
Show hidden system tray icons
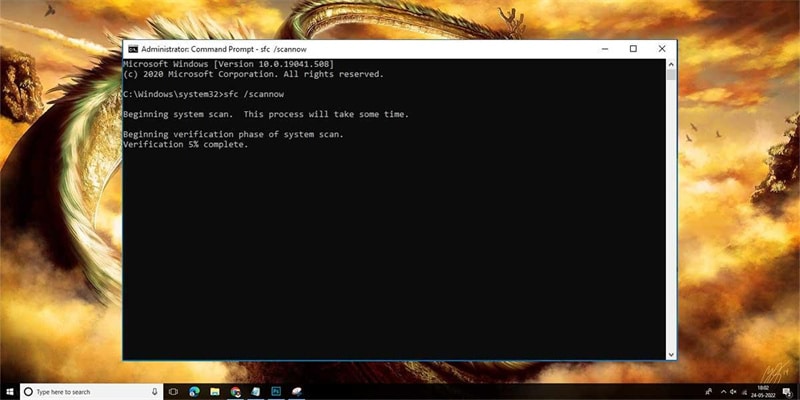click(723, 392)
